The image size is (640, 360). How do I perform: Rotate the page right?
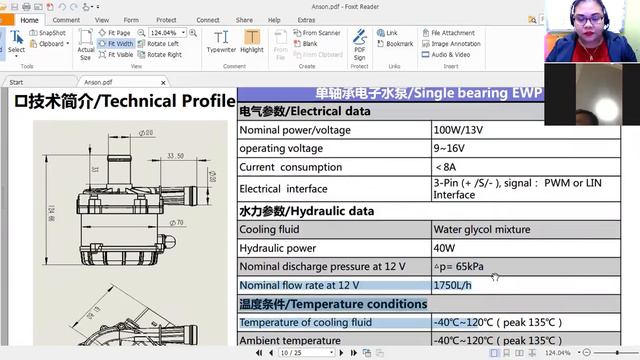(160, 55)
